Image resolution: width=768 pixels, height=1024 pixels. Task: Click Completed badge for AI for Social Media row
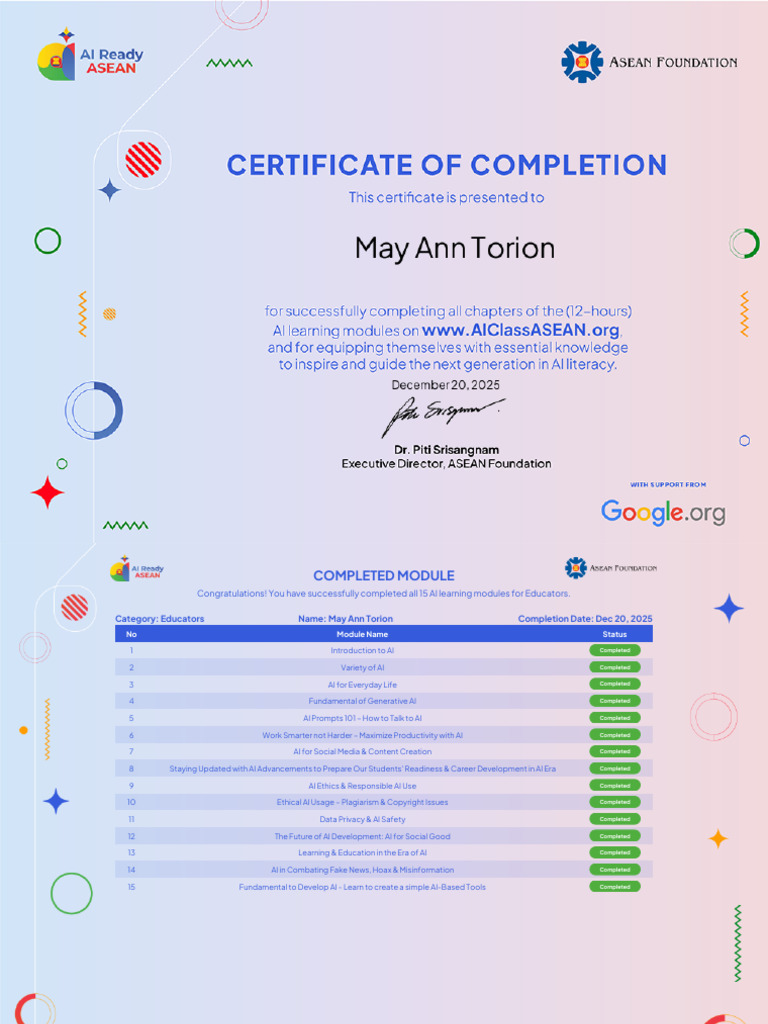(615, 752)
